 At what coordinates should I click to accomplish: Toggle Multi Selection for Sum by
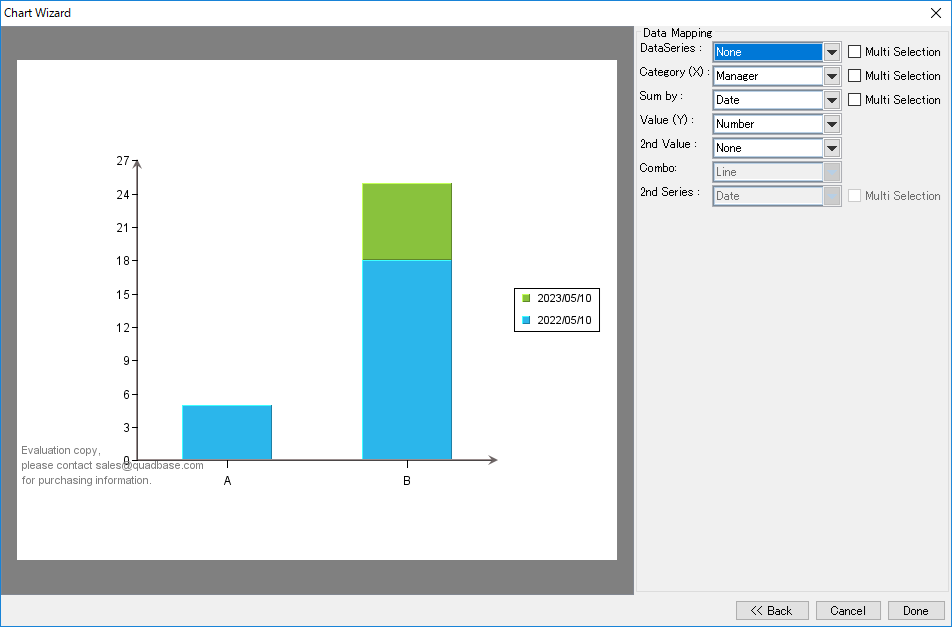pos(855,100)
